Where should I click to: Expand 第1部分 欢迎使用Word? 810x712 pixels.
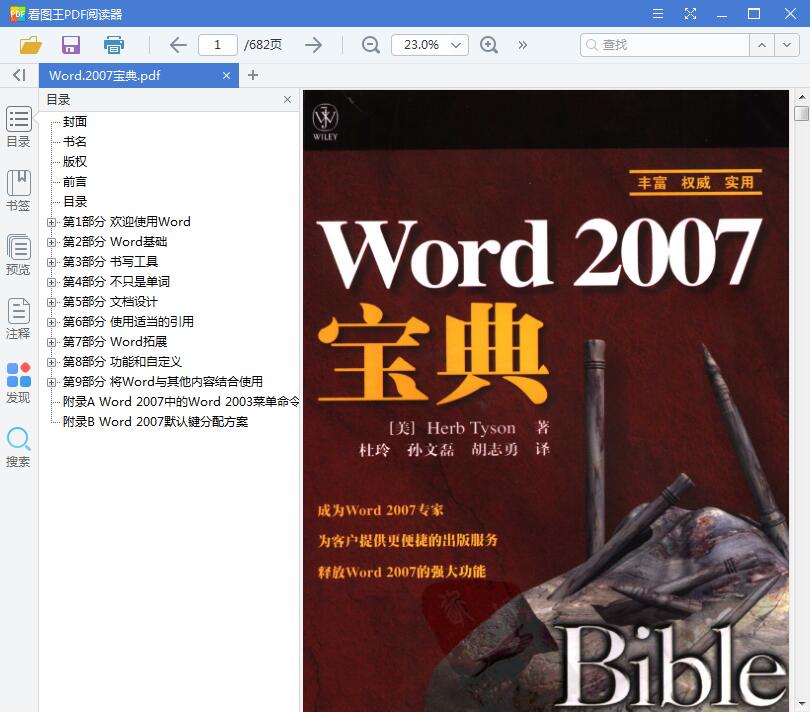[x=51, y=222]
